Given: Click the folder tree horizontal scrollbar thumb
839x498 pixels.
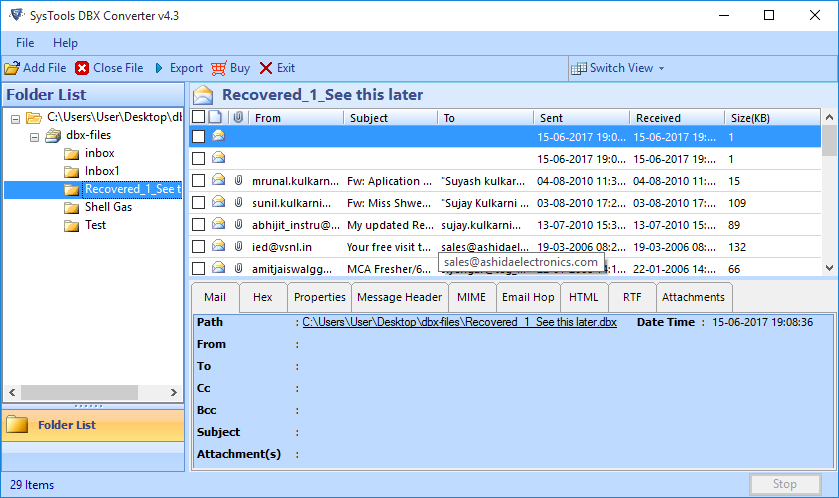Looking at the screenshot, I should [x=79, y=393].
